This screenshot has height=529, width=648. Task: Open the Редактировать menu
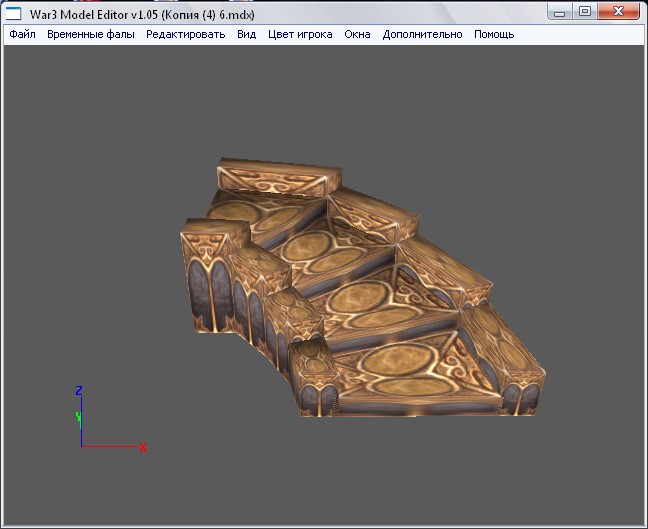coord(186,34)
